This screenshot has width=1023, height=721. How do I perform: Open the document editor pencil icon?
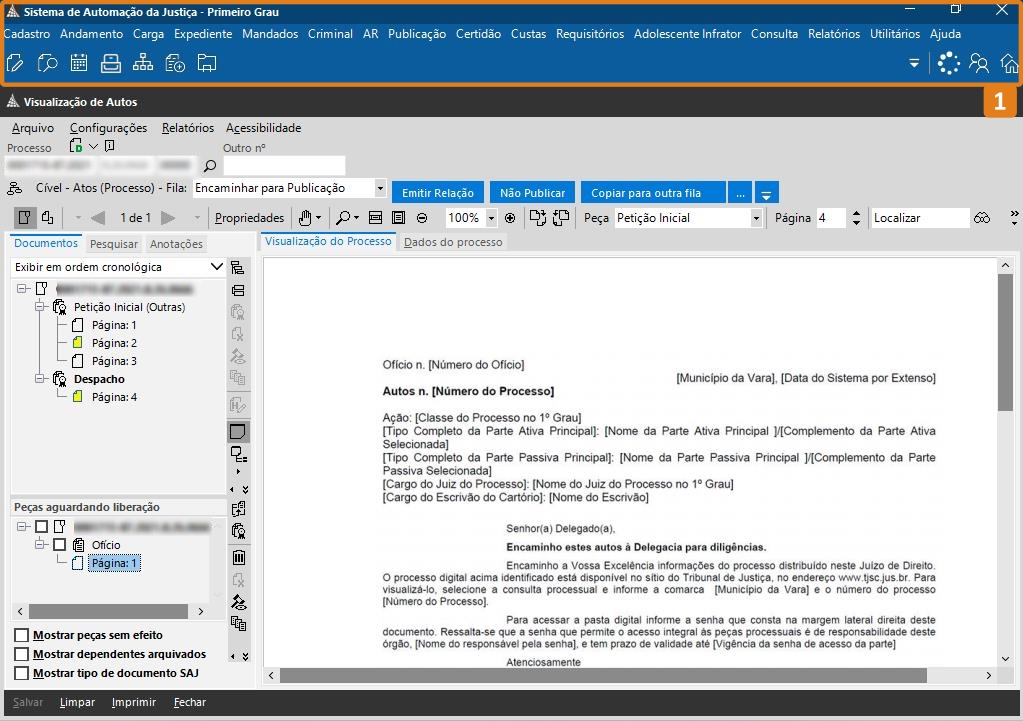pyautogui.click(x=14, y=63)
